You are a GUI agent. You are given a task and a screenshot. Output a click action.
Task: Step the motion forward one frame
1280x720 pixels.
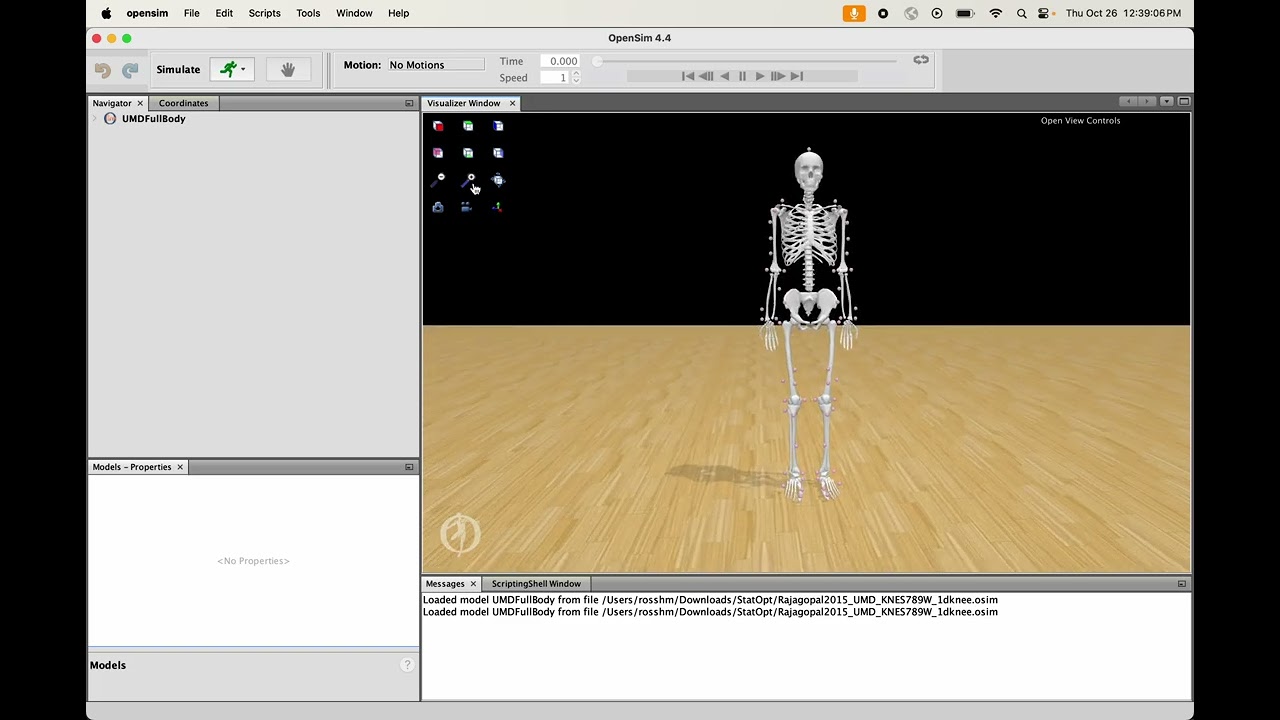[x=778, y=76]
